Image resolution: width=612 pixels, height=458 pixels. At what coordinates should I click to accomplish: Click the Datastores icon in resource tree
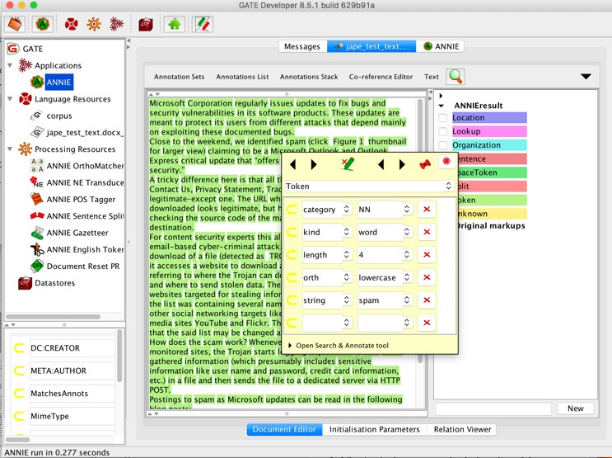25,283
